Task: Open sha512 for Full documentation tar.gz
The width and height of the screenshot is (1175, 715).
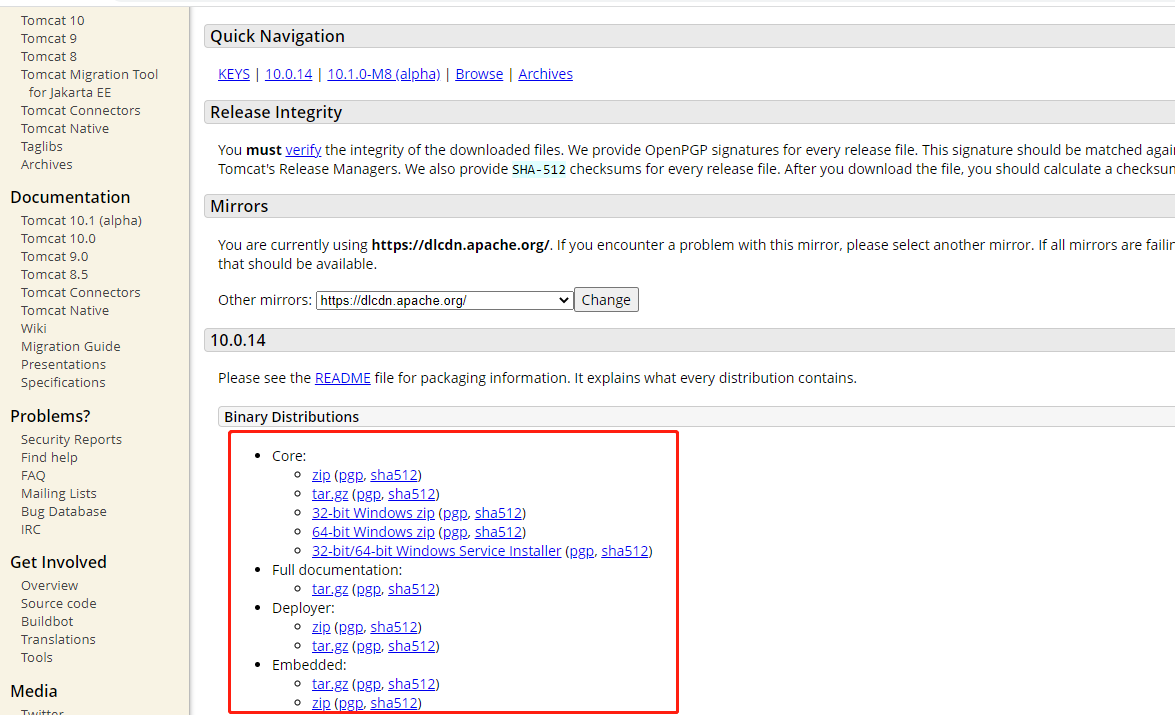Action: [411, 589]
